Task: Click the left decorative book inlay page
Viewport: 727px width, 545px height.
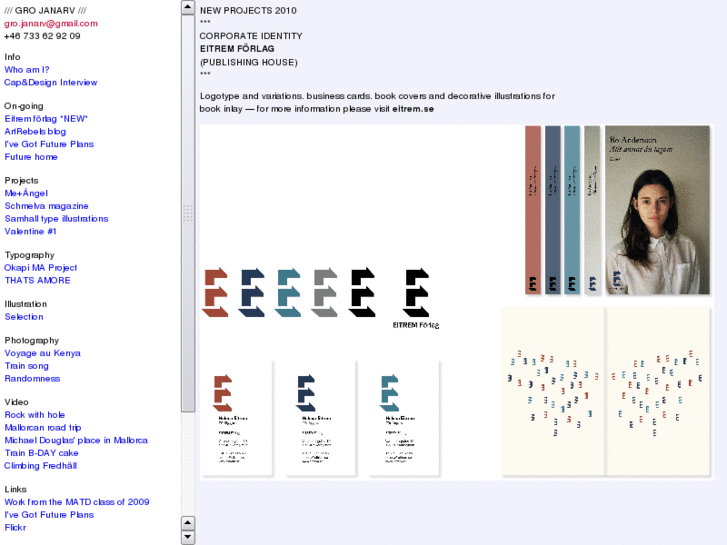Action: coord(553,391)
